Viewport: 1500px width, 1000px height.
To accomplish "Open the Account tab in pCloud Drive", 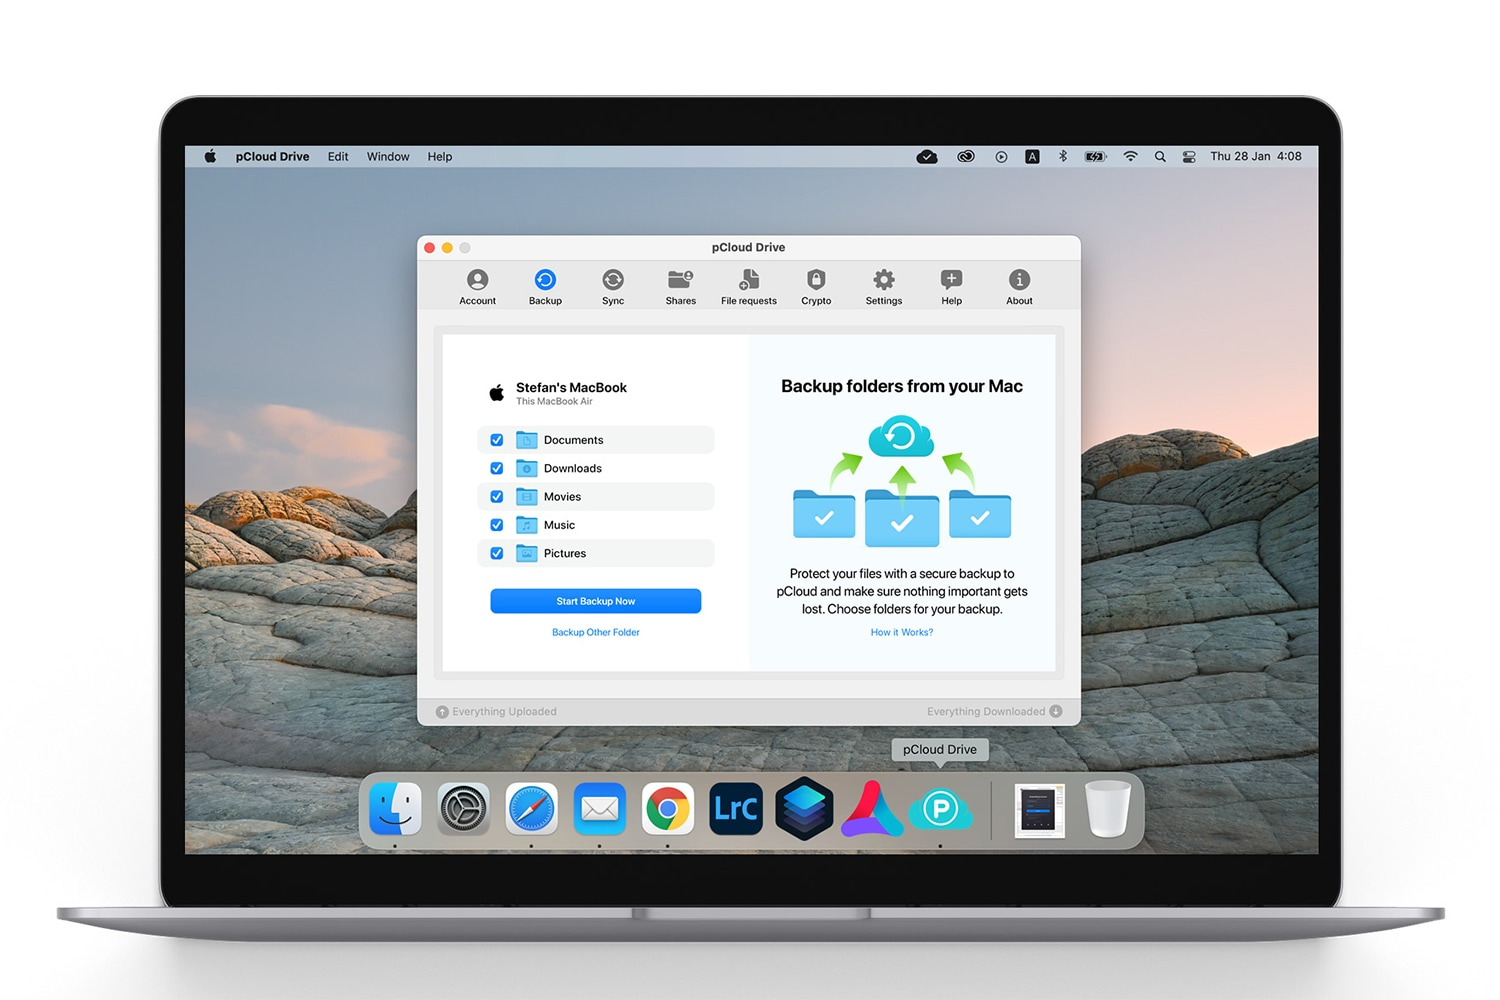I will (477, 286).
